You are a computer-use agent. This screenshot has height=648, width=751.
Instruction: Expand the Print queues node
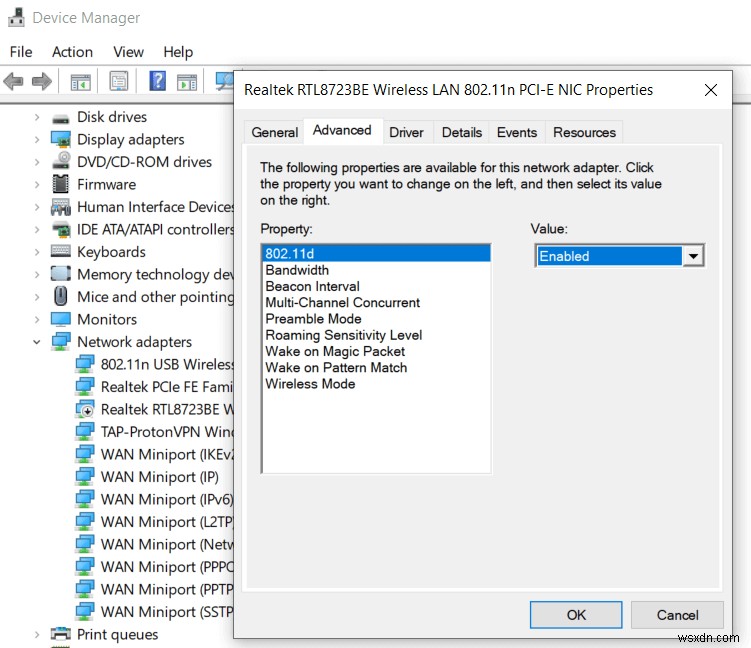(x=37, y=635)
